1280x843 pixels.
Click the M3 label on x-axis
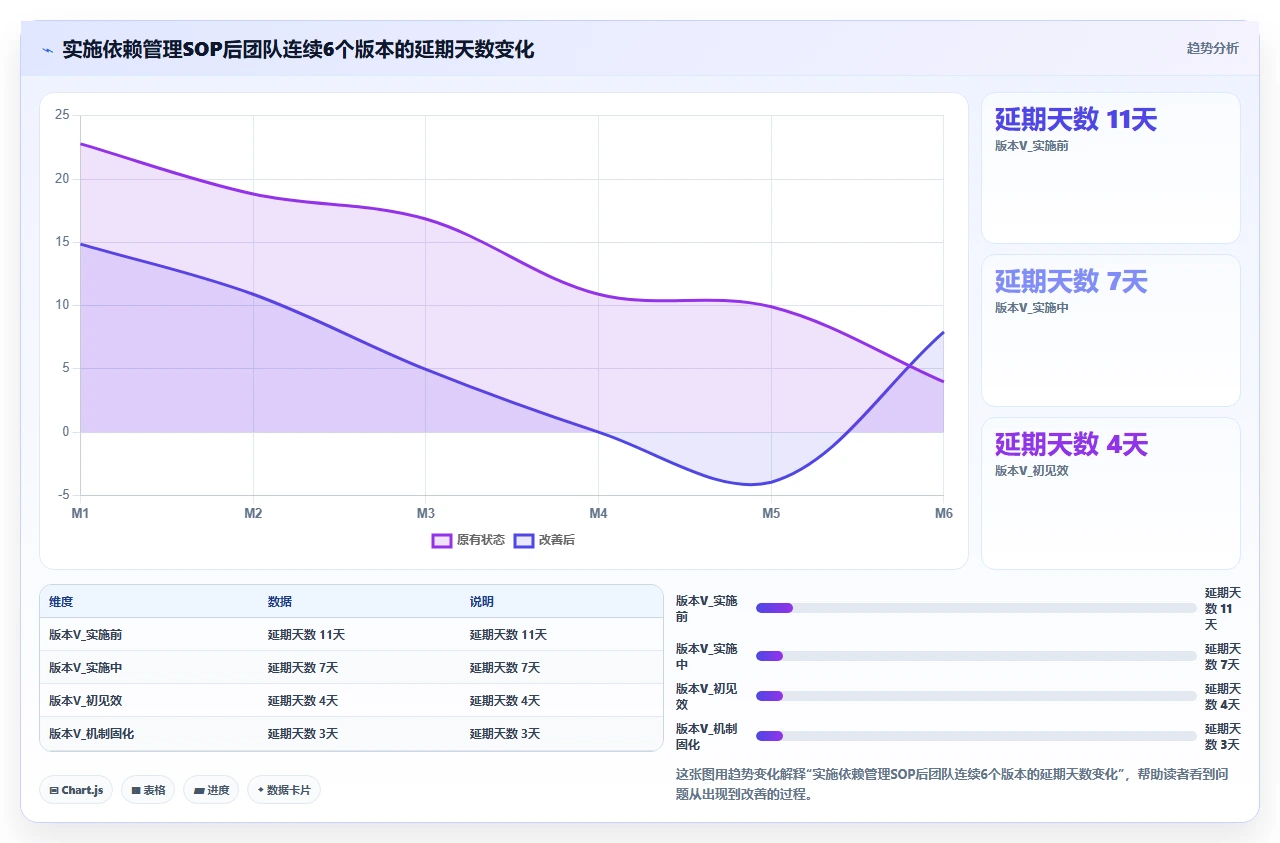tap(425, 513)
